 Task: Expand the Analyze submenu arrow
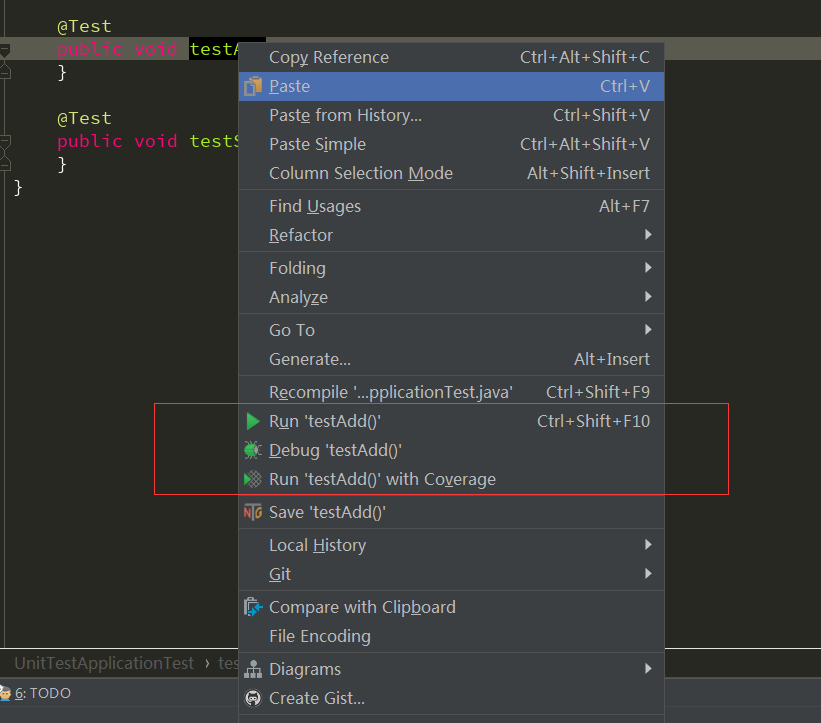click(x=648, y=297)
